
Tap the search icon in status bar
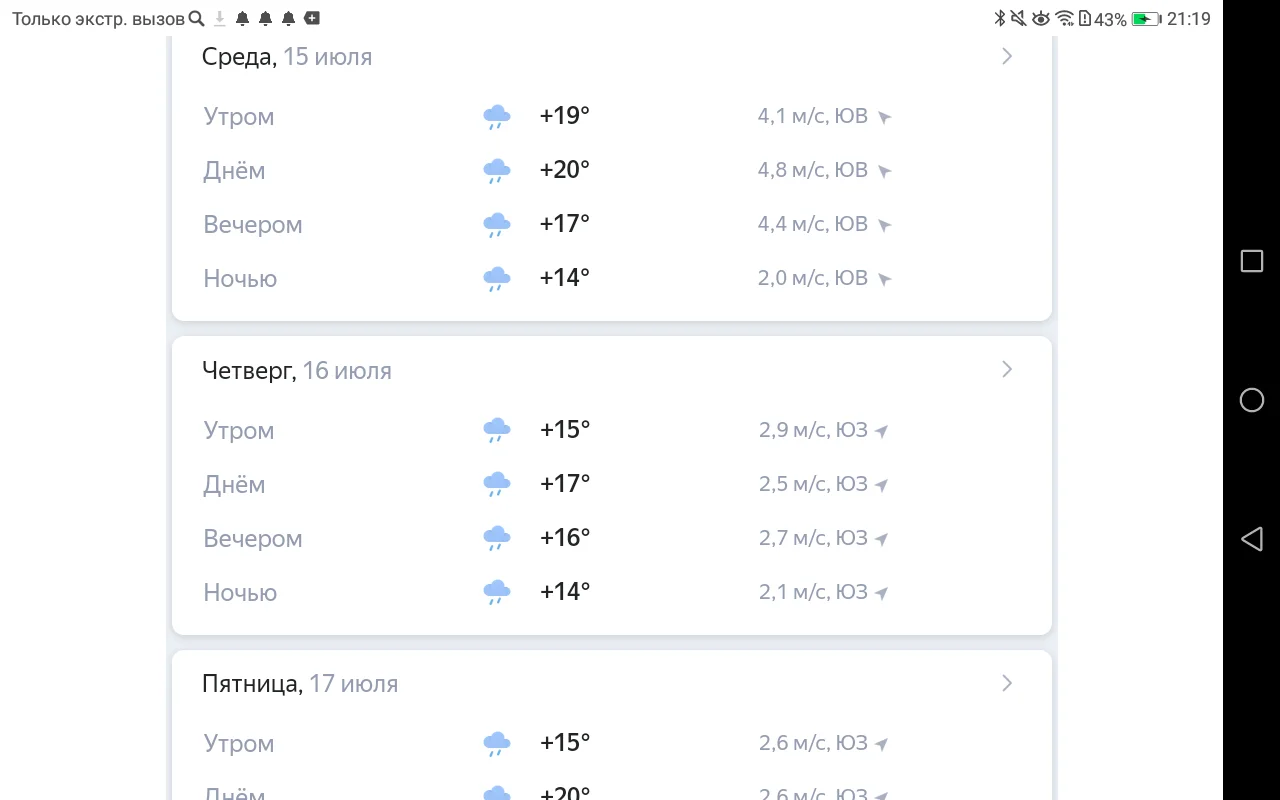click(x=196, y=19)
